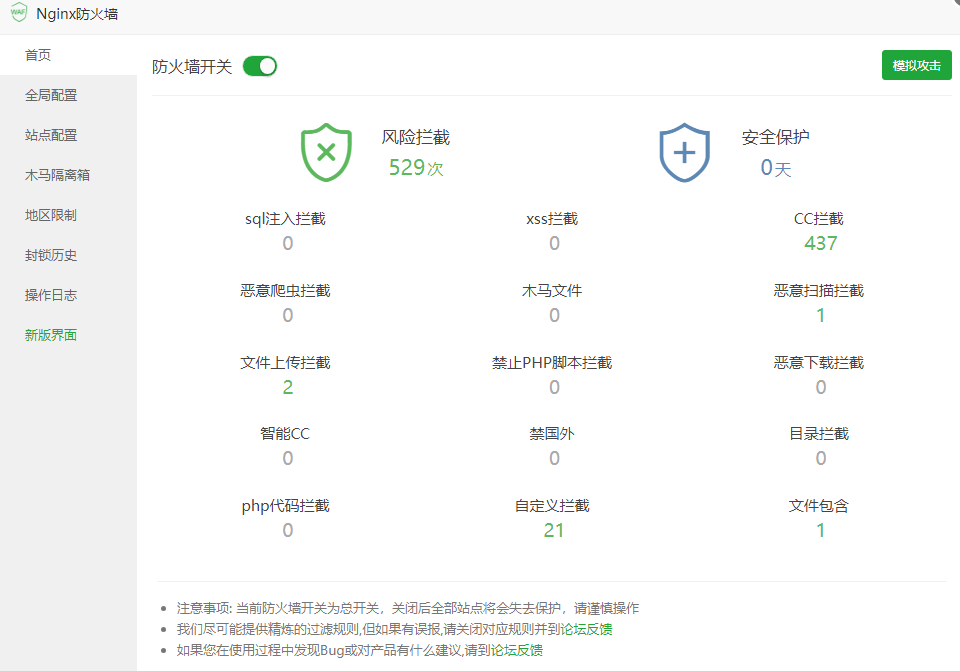Click the sql注入拦截 label

[x=285, y=219]
